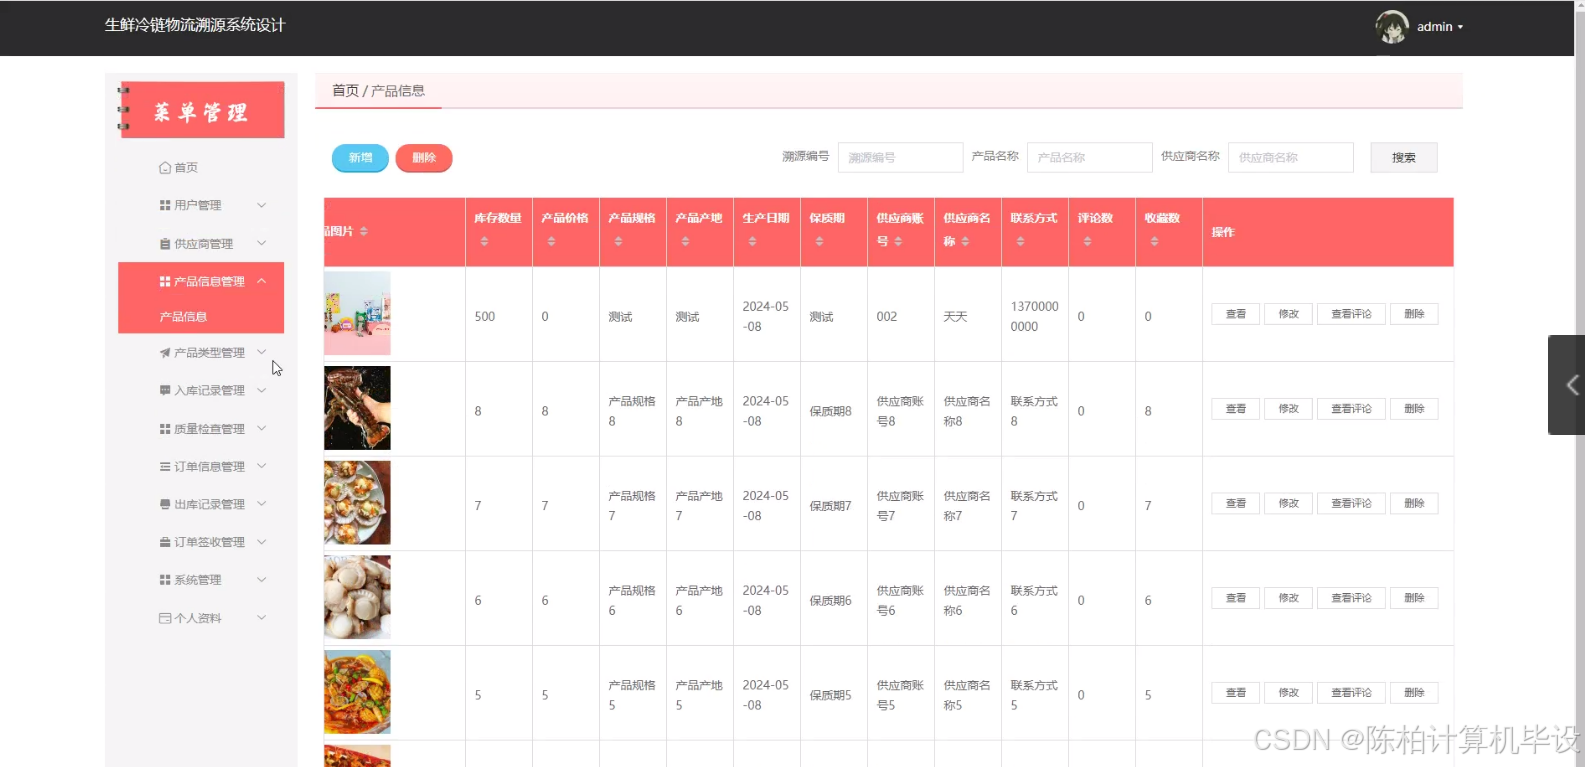Click the 个人资料 card icon
This screenshot has width=1585, height=767.
click(x=165, y=619)
